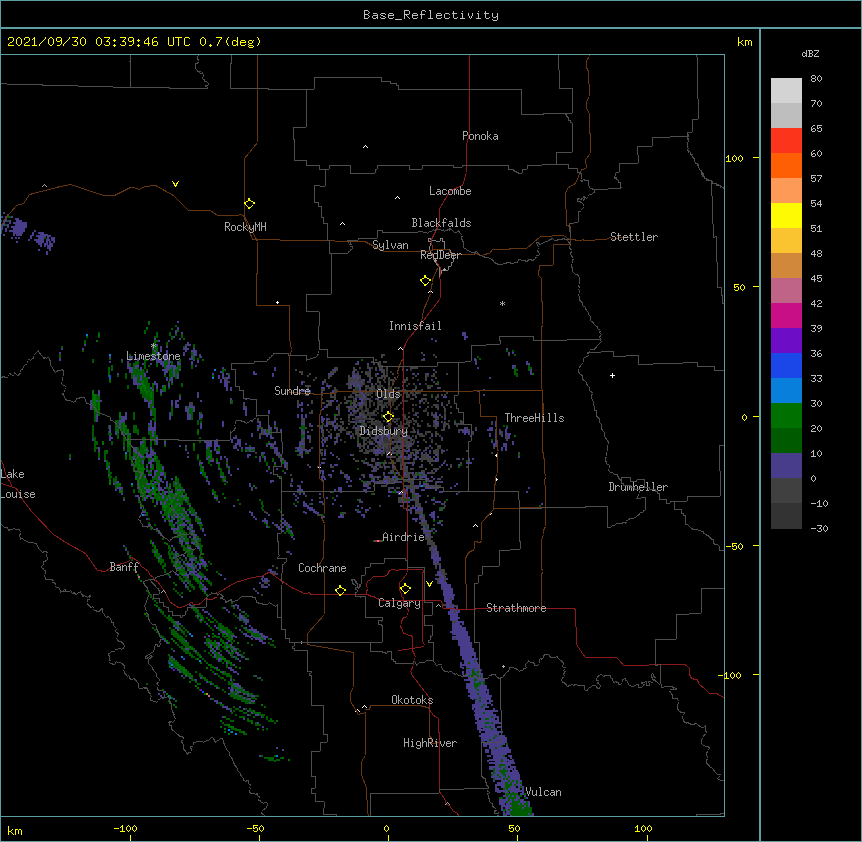Click the Okotoks label

point(412,700)
